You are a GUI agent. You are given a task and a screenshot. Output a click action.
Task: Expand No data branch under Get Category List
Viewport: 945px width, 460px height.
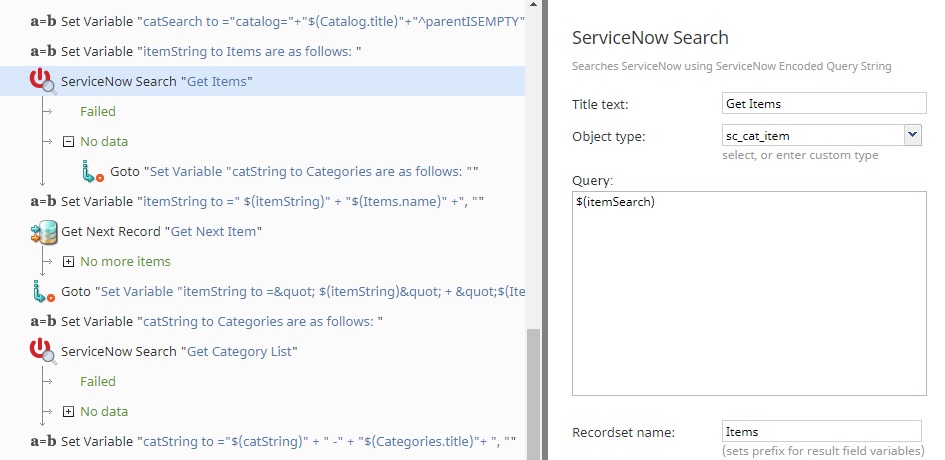[69, 412]
